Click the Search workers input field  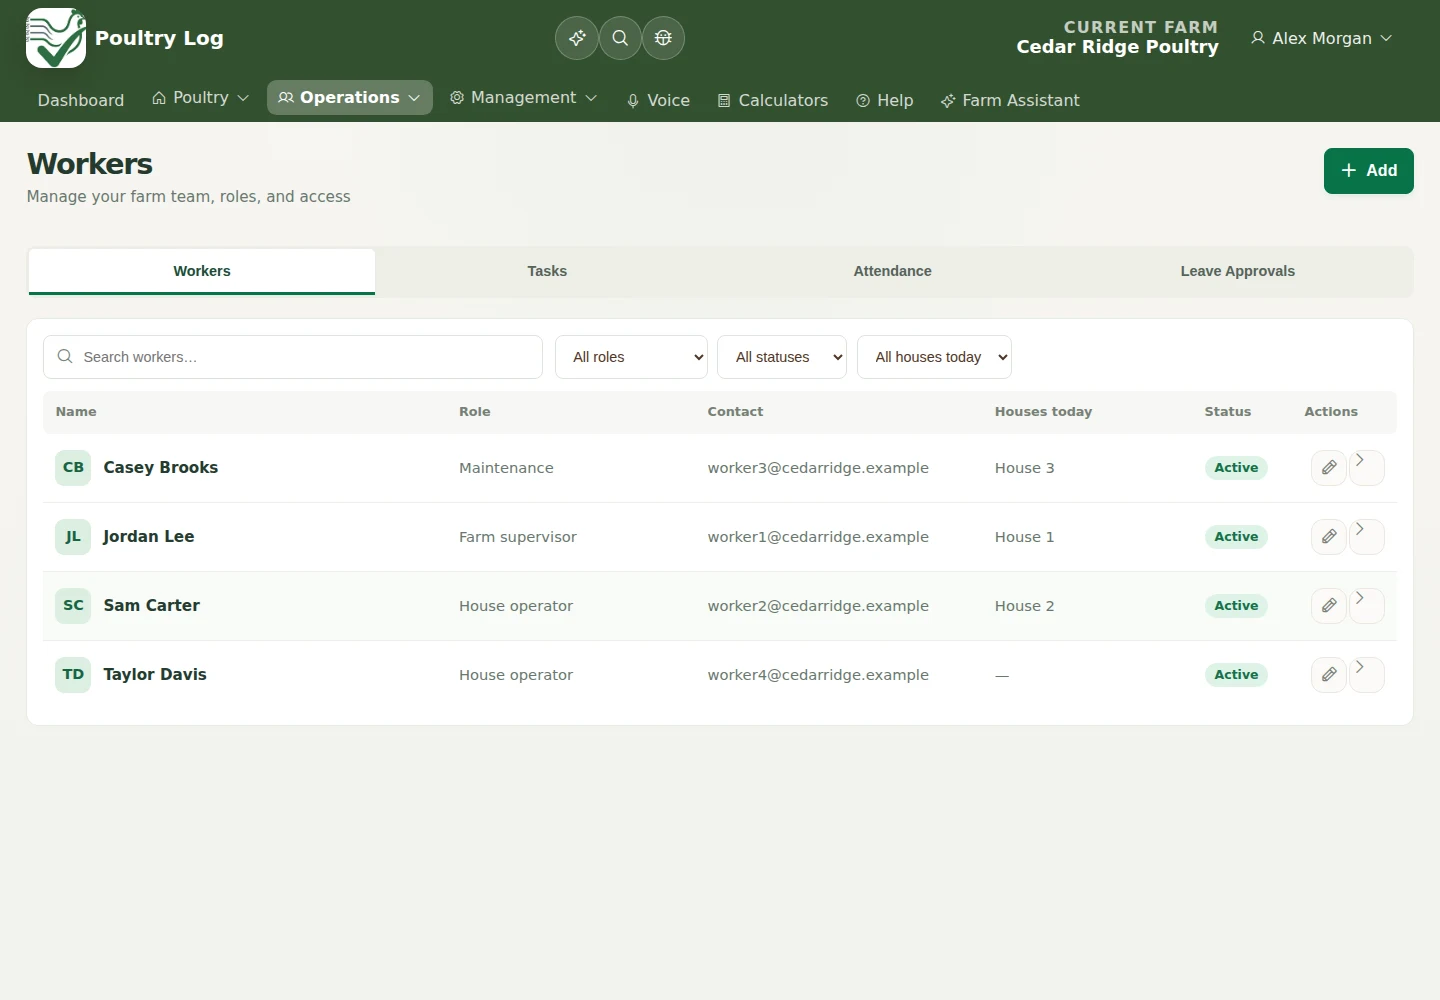pyautogui.click(x=293, y=357)
